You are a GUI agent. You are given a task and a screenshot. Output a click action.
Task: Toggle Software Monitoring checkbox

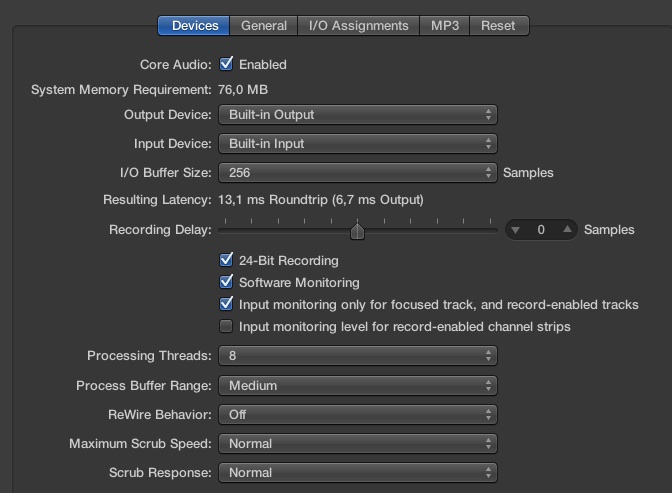click(x=226, y=283)
